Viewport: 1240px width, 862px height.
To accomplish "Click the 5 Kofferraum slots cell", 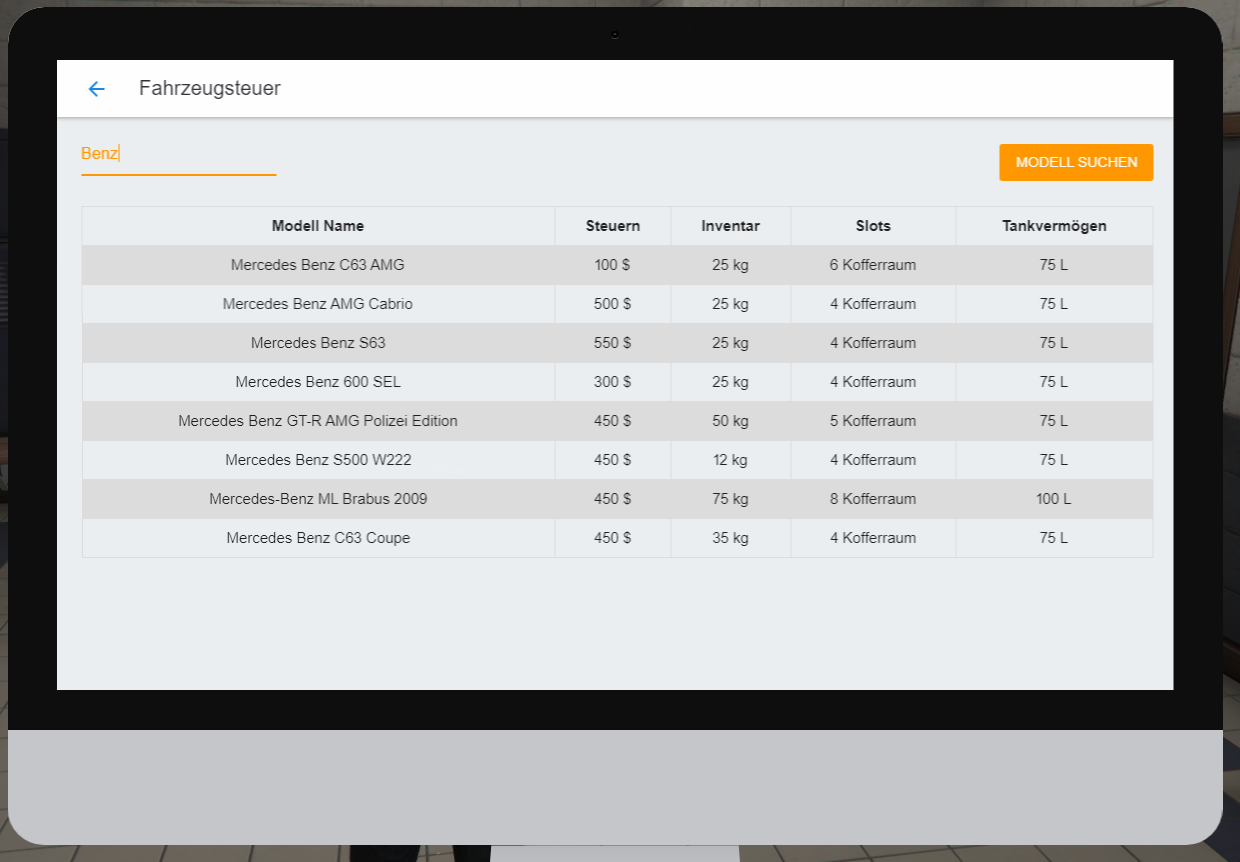I will point(873,421).
